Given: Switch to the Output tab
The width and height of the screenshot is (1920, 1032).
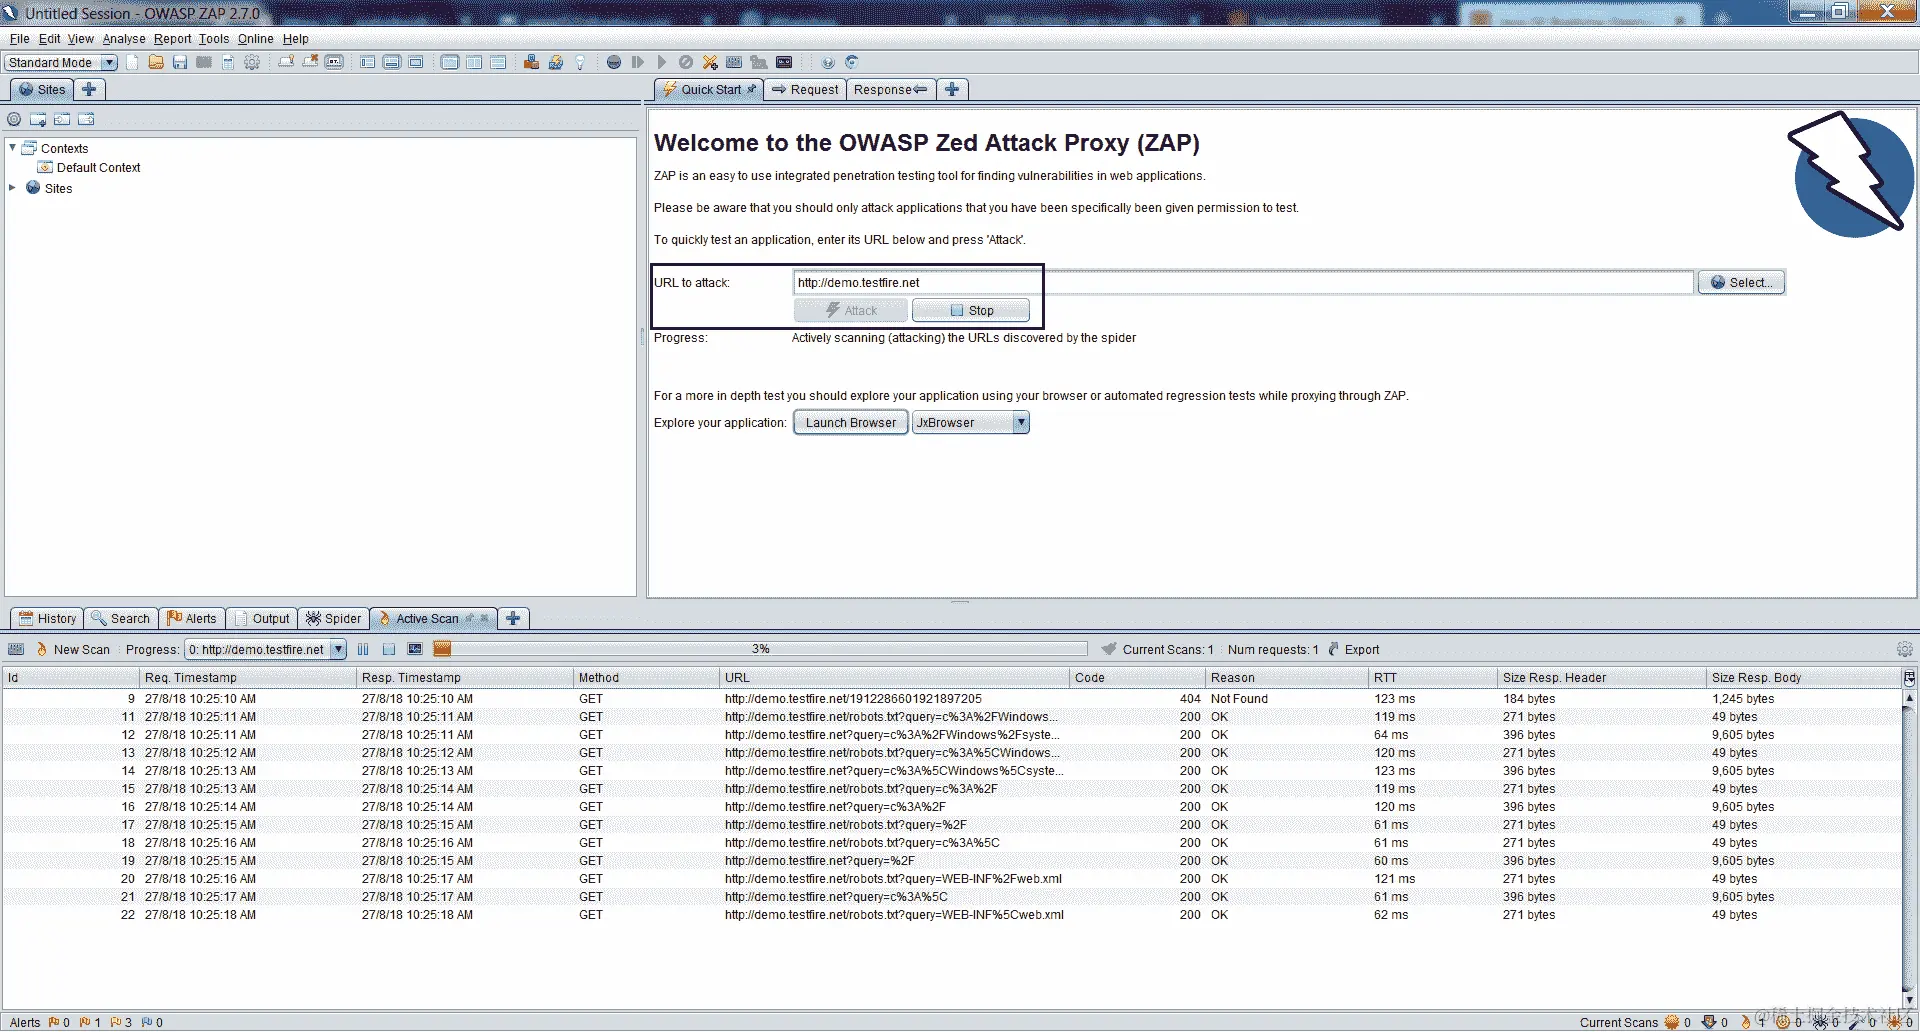Looking at the screenshot, I should 262,619.
